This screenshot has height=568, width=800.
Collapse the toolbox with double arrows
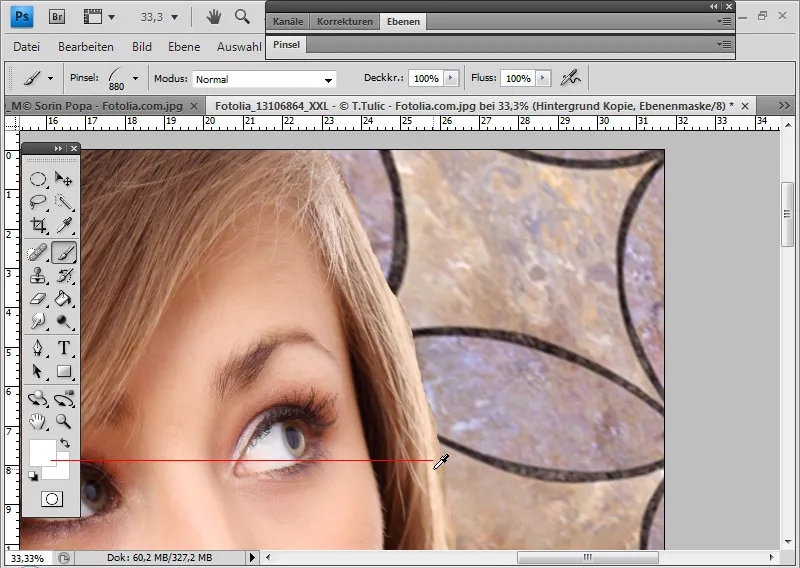(x=58, y=148)
